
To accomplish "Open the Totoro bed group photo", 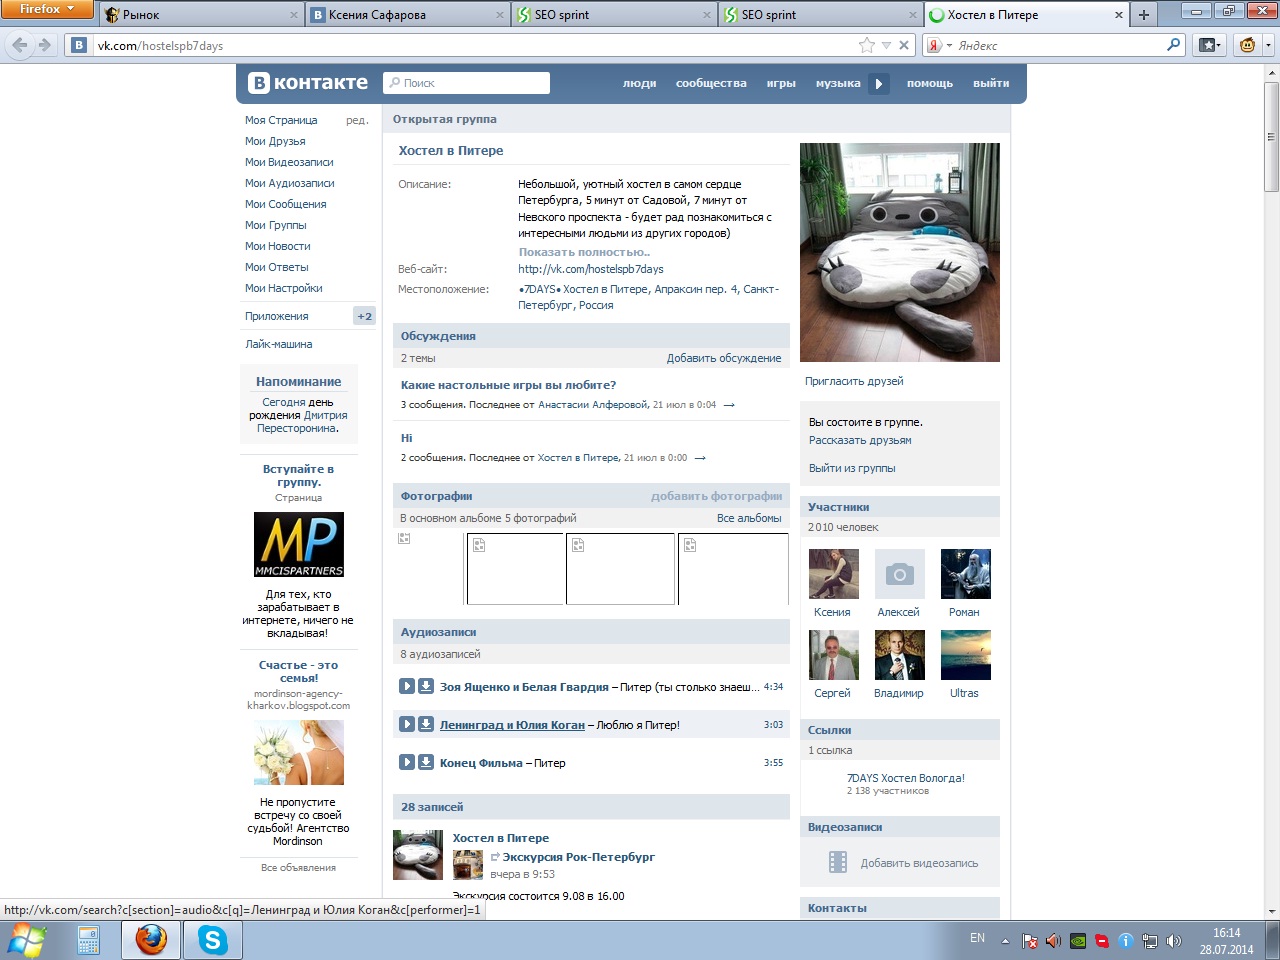I will [900, 252].
